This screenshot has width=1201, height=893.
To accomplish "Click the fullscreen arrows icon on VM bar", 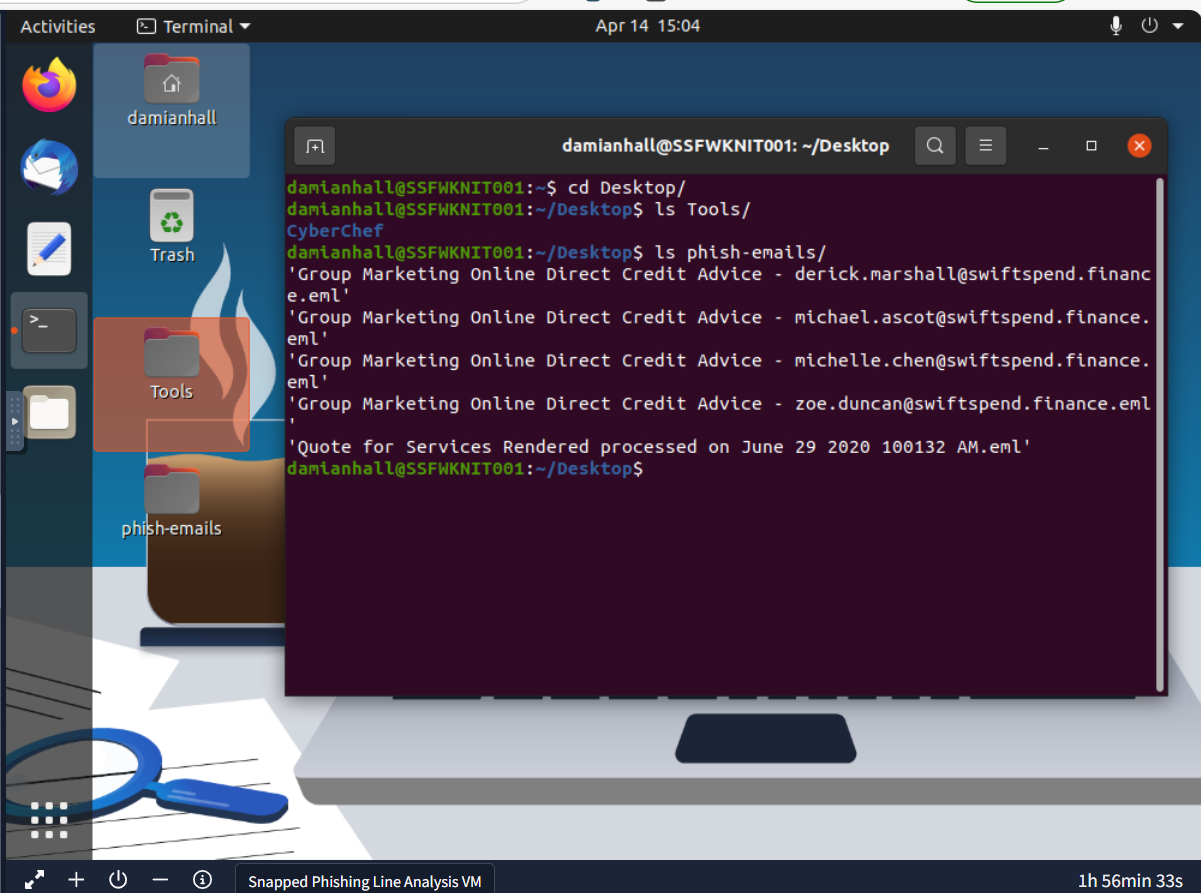I will click(34, 880).
